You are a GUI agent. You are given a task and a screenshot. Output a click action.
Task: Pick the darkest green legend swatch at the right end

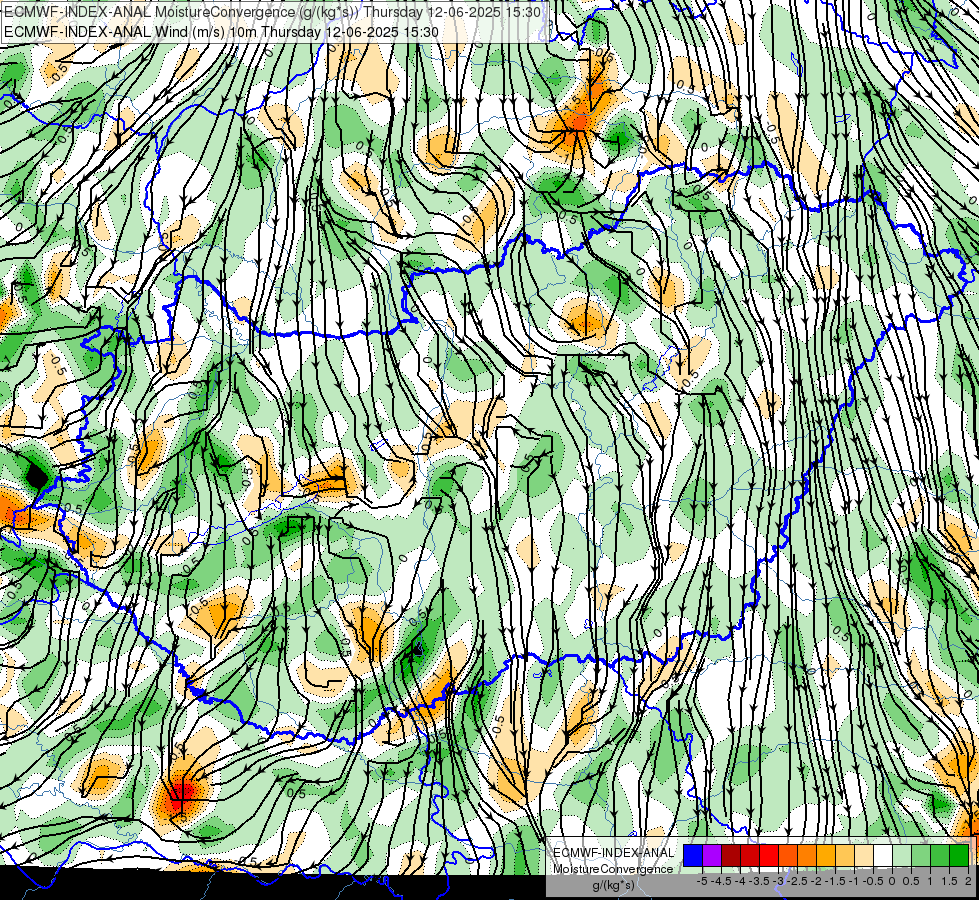959,855
